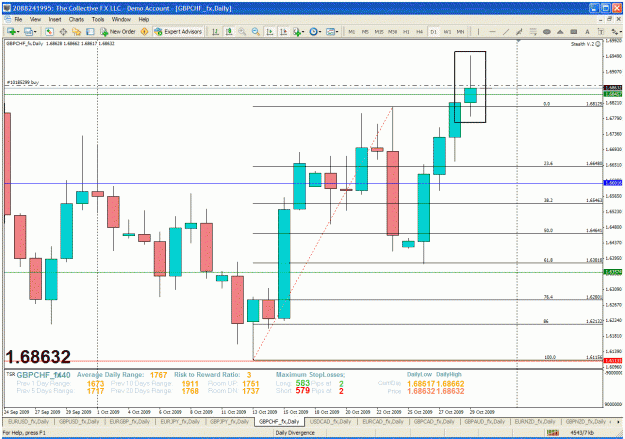625x439 pixels.
Task: Click the Indicators list icon
Action: pyautogui.click(x=297, y=31)
